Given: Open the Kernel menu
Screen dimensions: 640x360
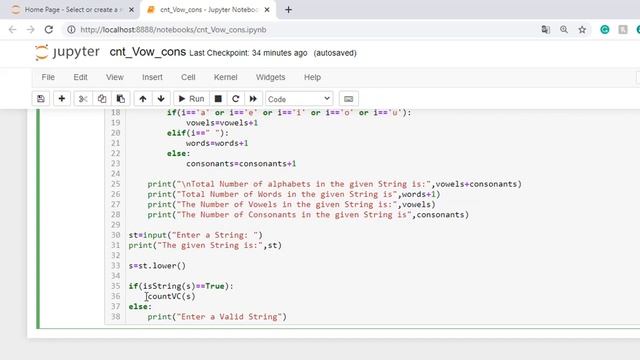Looking at the screenshot, I should point(225,77).
